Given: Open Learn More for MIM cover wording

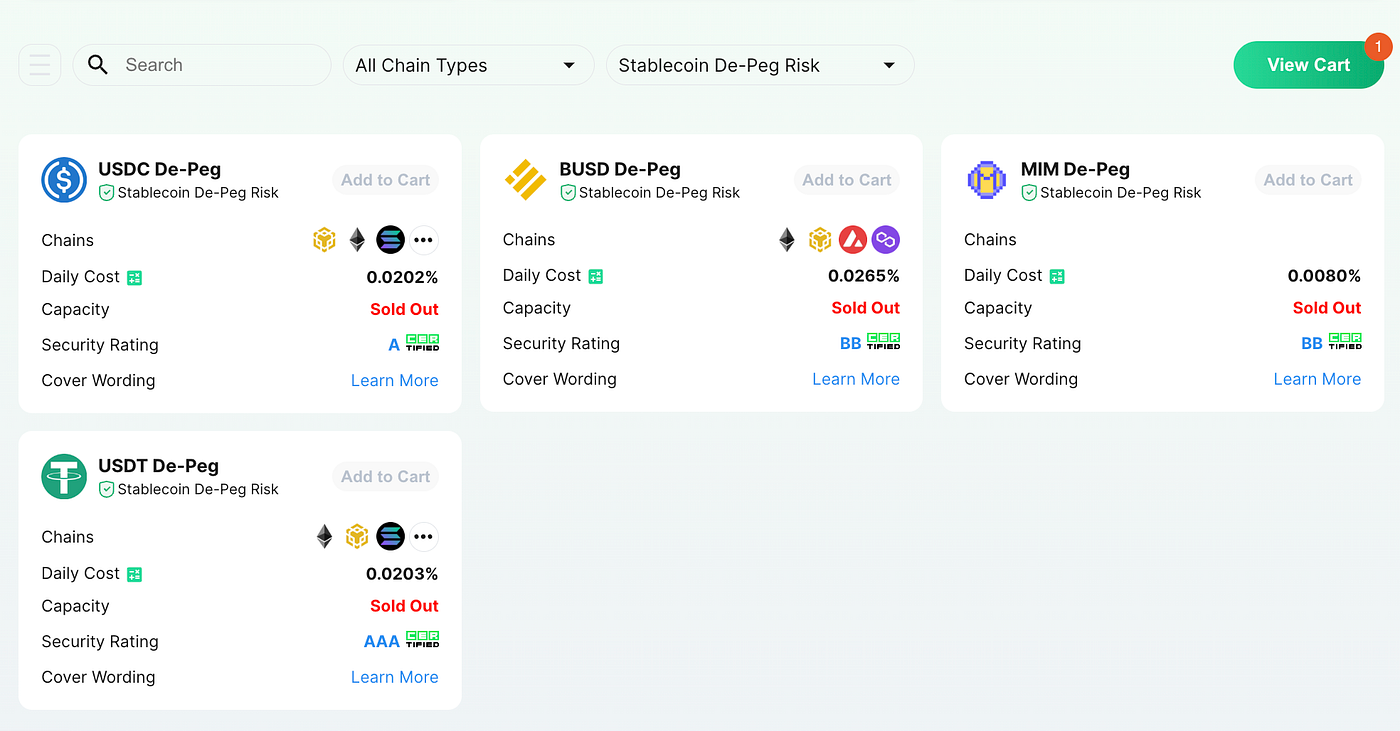Looking at the screenshot, I should 1317,379.
